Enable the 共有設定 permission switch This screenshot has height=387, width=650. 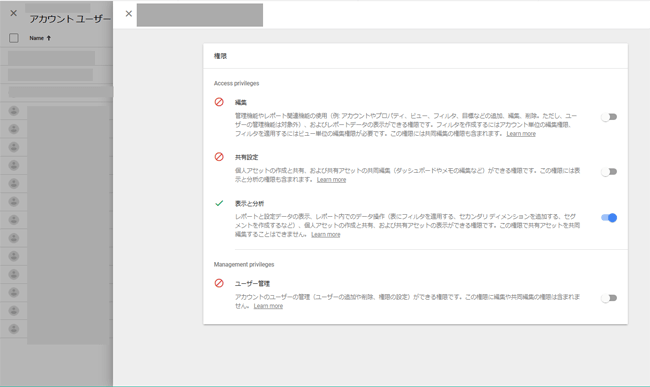[609, 172]
